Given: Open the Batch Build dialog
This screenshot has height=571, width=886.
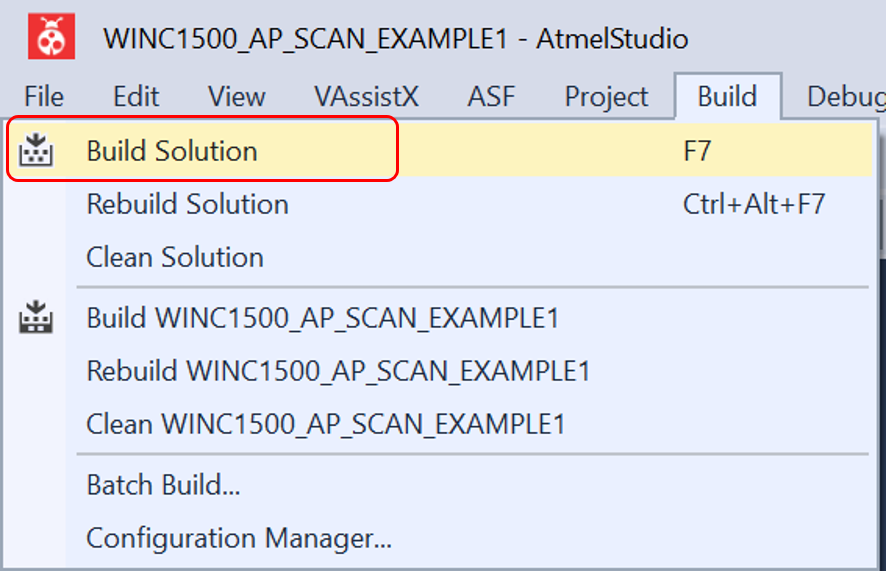Looking at the screenshot, I should click(163, 486).
